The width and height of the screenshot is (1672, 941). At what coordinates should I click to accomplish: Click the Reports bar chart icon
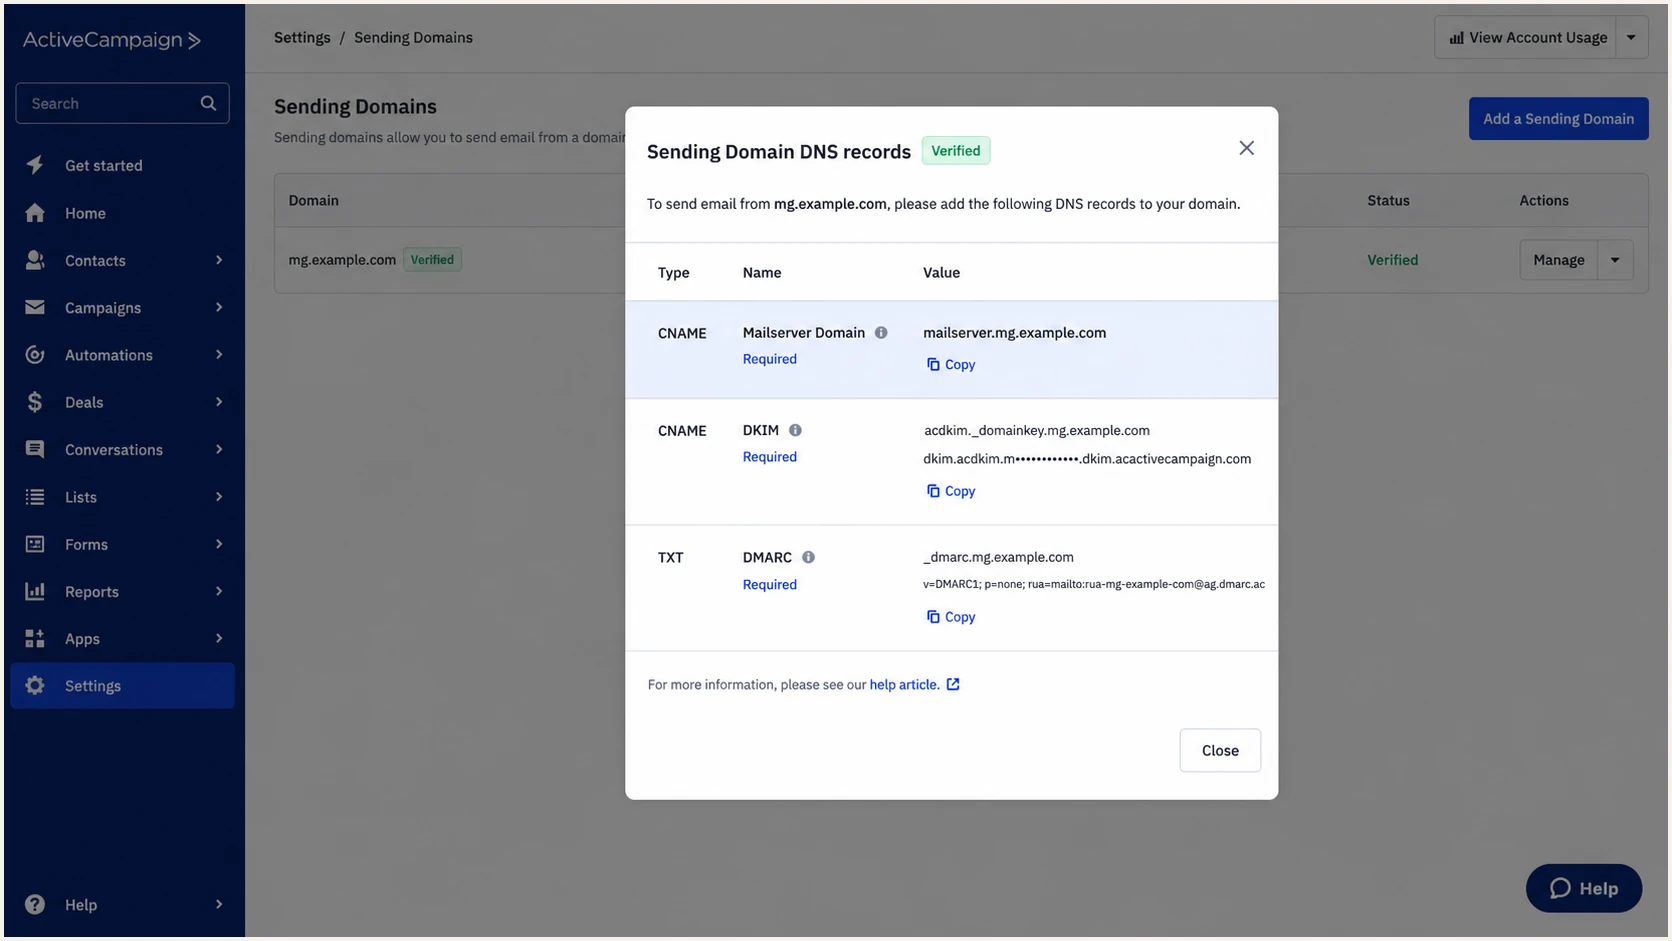[35, 591]
